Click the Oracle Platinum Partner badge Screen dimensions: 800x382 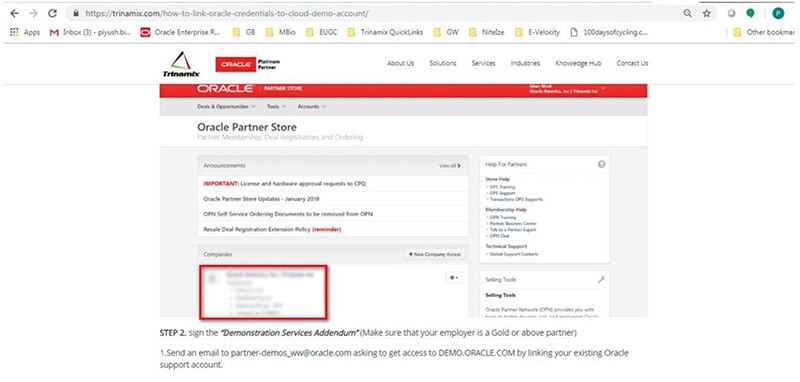pyautogui.click(x=248, y=64)
